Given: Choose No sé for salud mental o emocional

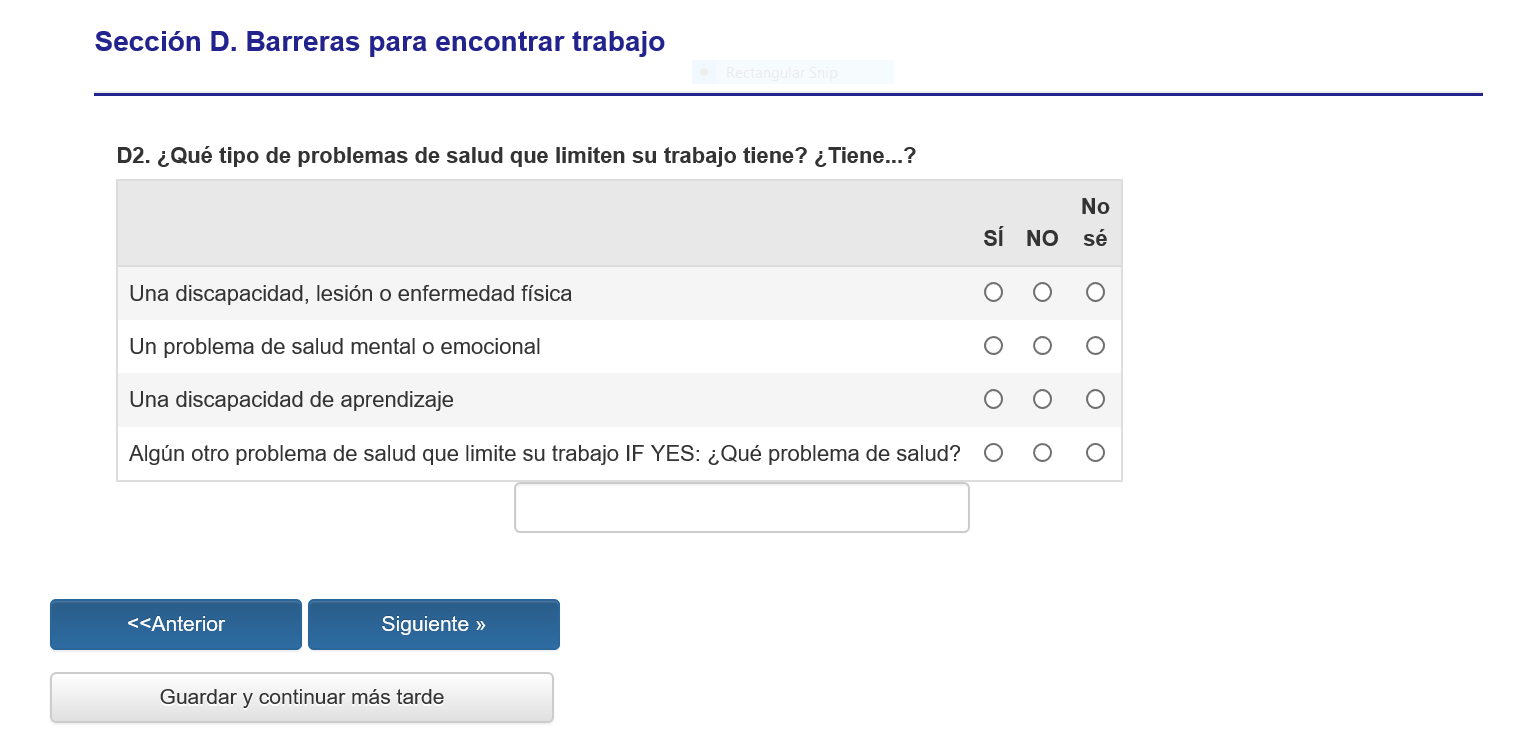Looking at the screenshot, I should click(x=1095, y=346).
